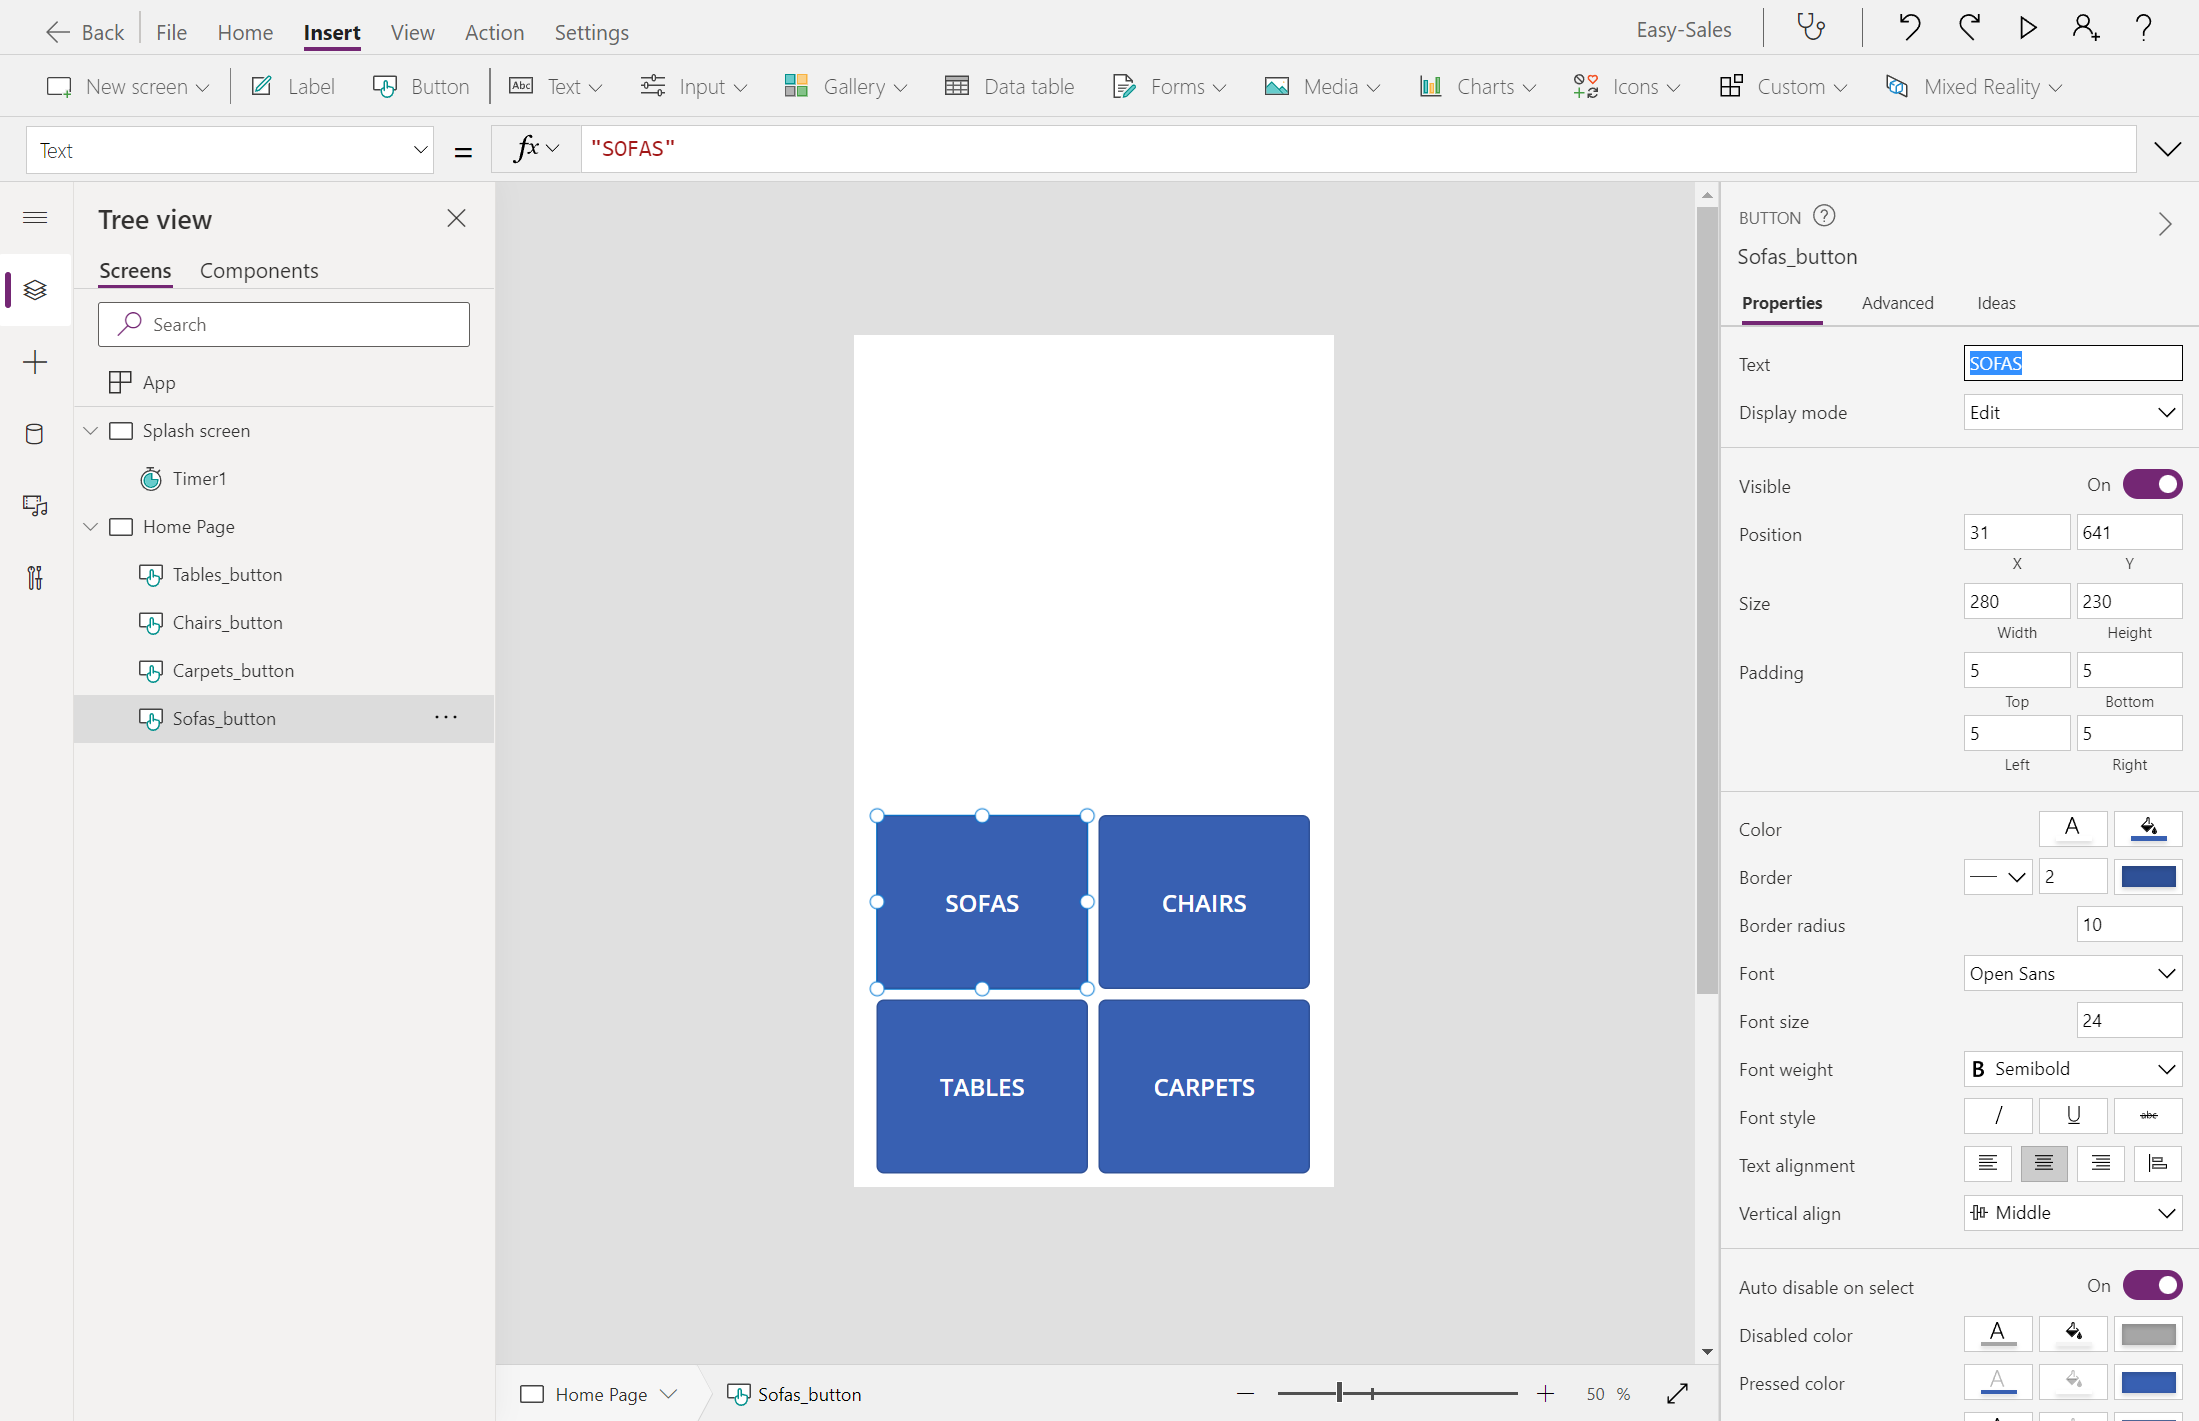Screen dimensions: 2199x1421
Task: Click the font color A icon
Action: 2072,828
